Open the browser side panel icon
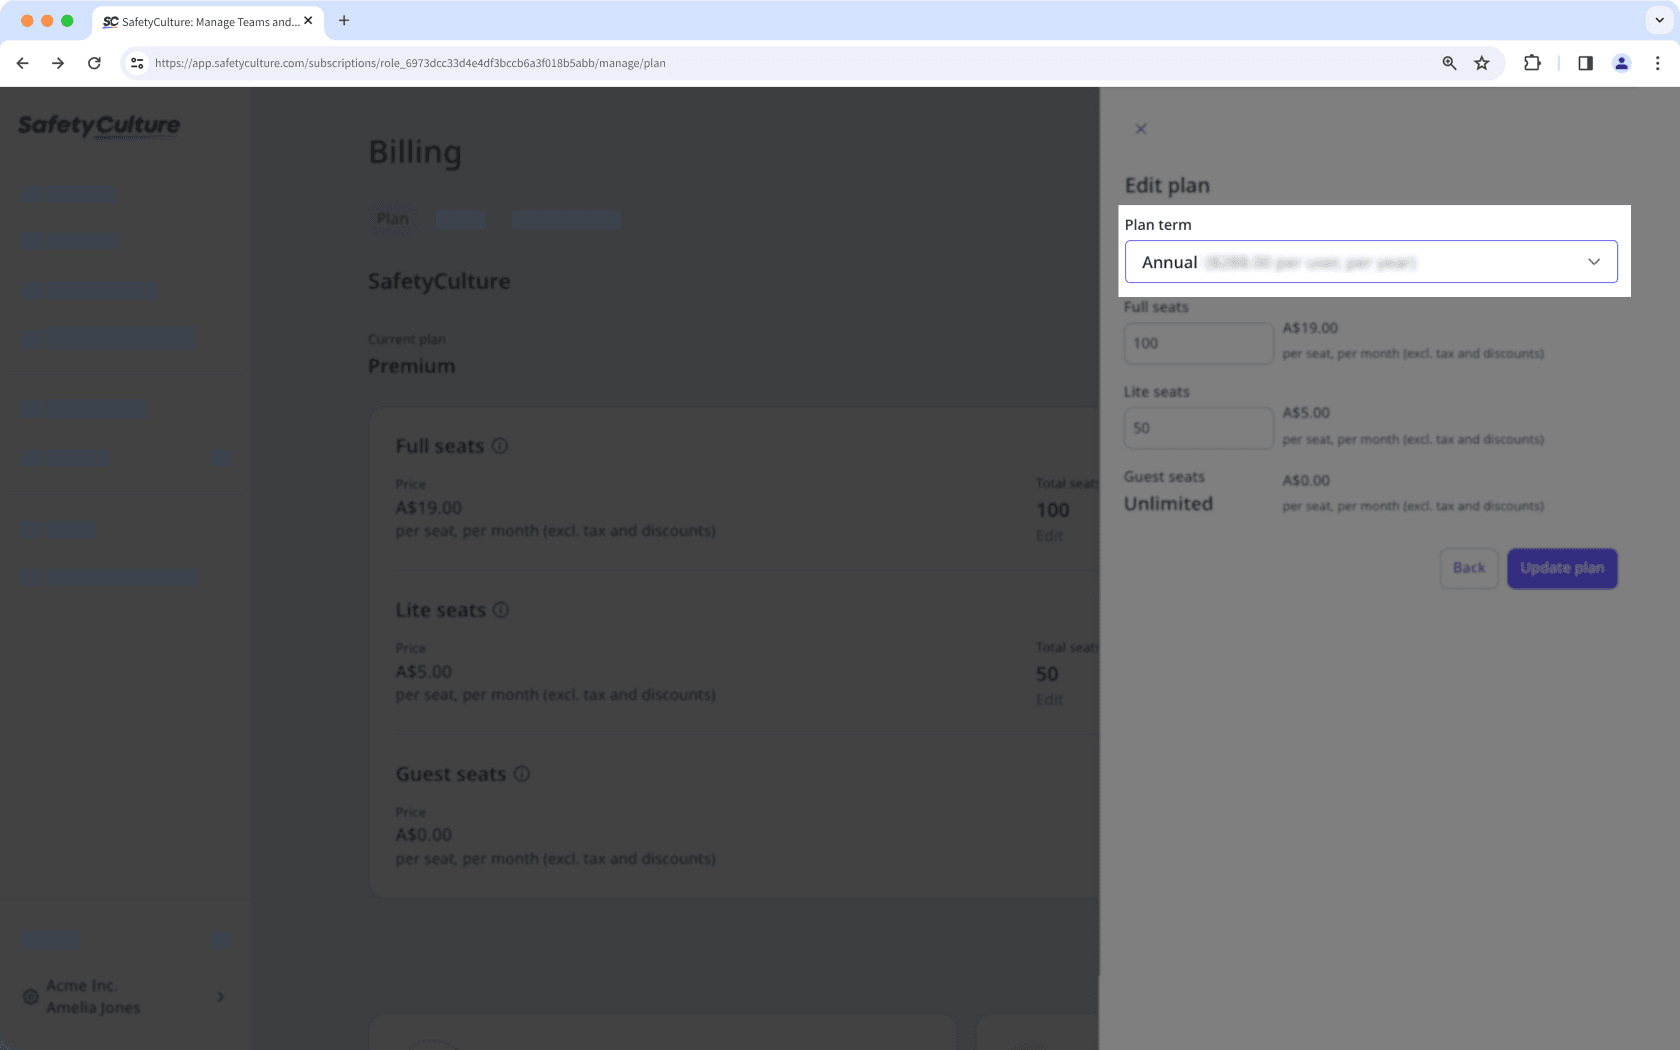 click(x=1584, y=62)
